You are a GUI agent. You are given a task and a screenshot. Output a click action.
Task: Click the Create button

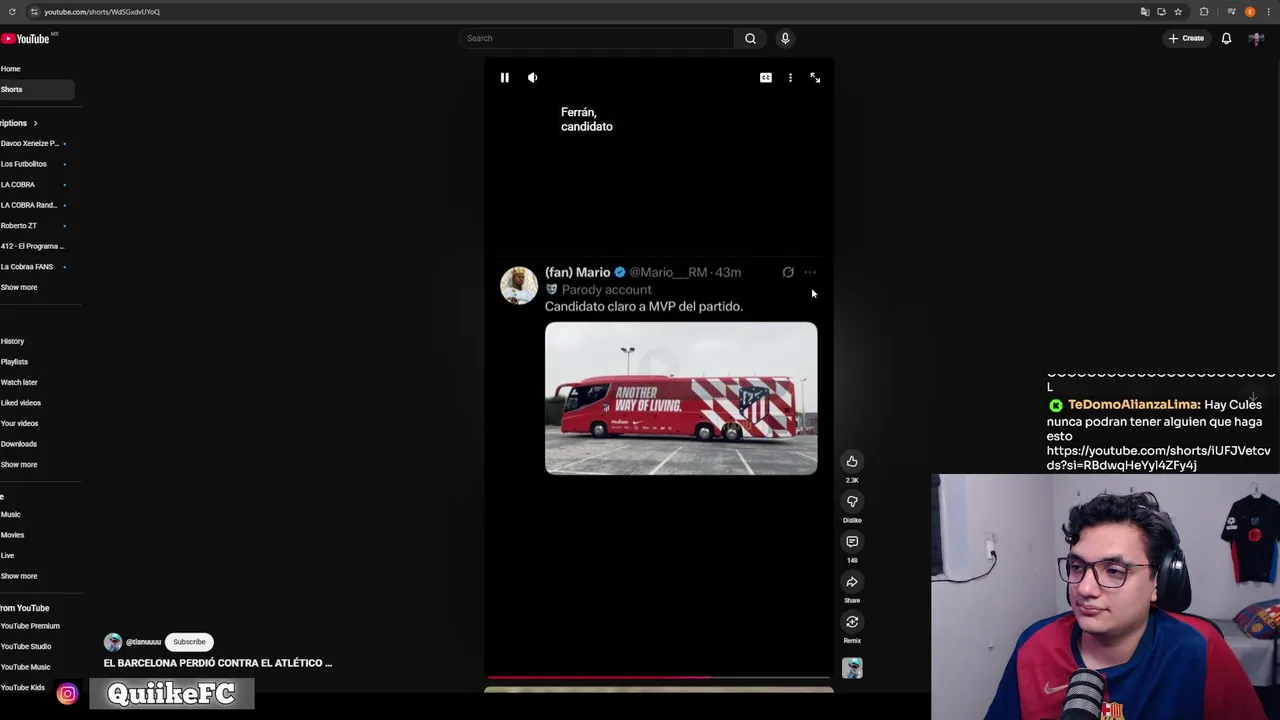pyautogui.click(x=1186, y=38)
